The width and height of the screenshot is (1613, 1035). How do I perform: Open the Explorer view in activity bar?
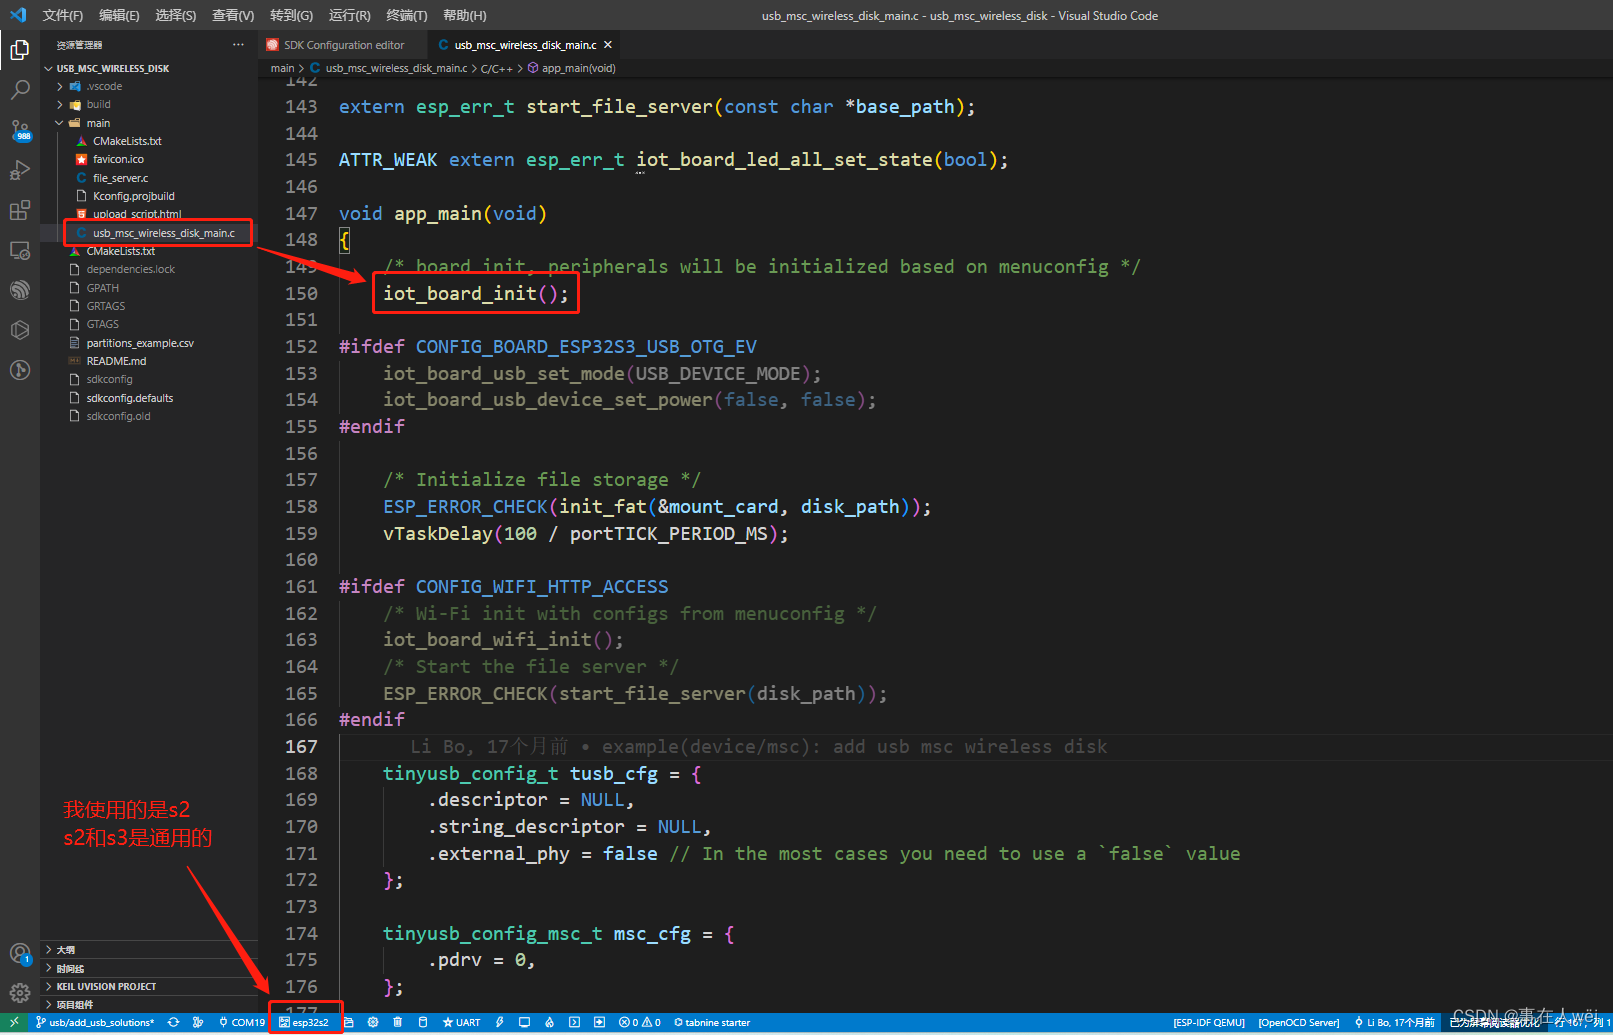[20, 49]
